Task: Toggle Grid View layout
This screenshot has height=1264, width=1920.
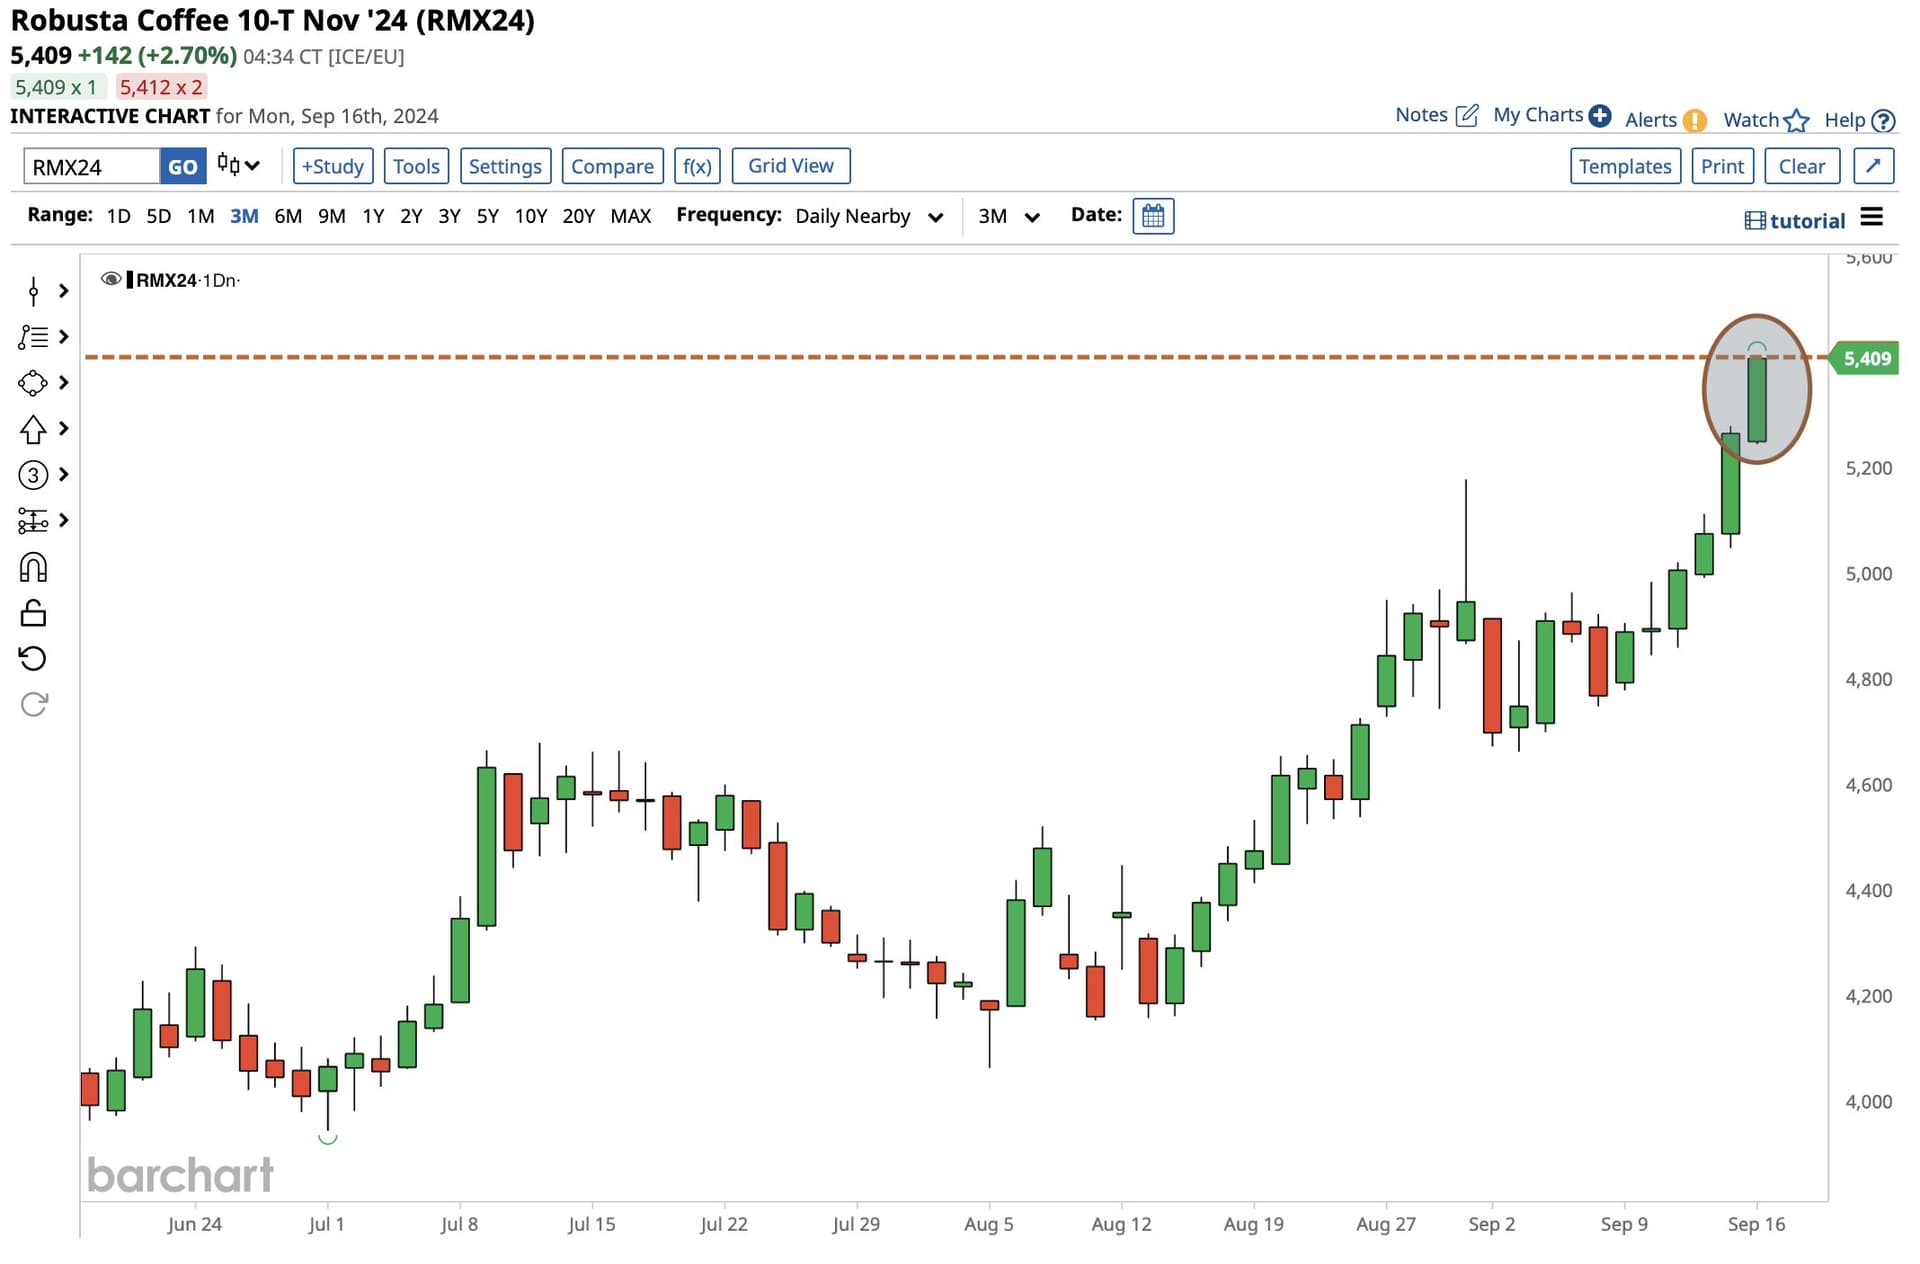Action: [x=790, y=166]
